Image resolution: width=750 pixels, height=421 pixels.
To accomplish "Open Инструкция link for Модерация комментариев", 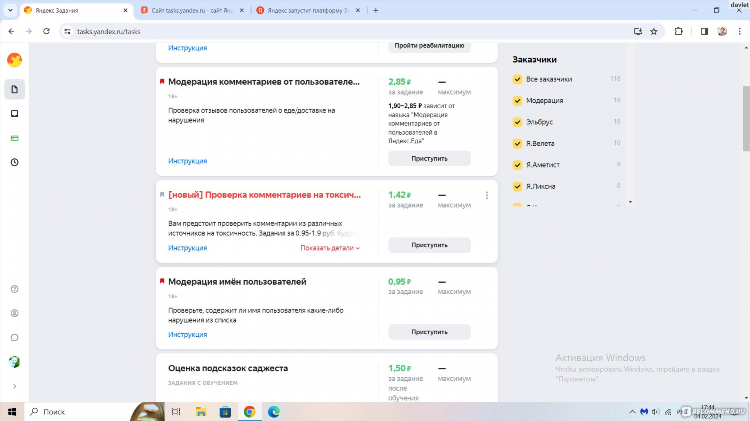I will (x=188, y=161).
